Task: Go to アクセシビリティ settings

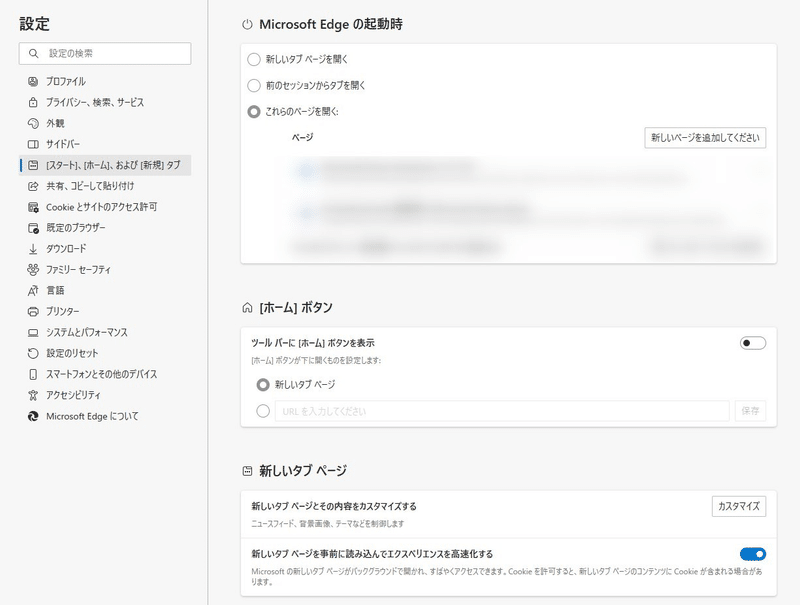Action: 105,395
